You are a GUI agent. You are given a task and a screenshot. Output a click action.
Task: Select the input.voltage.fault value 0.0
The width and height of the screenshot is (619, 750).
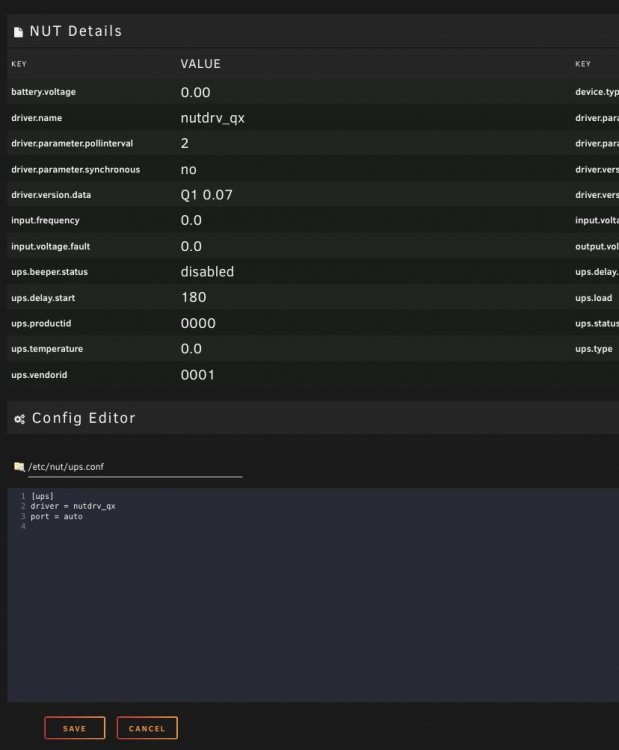[x=191, y=246]
